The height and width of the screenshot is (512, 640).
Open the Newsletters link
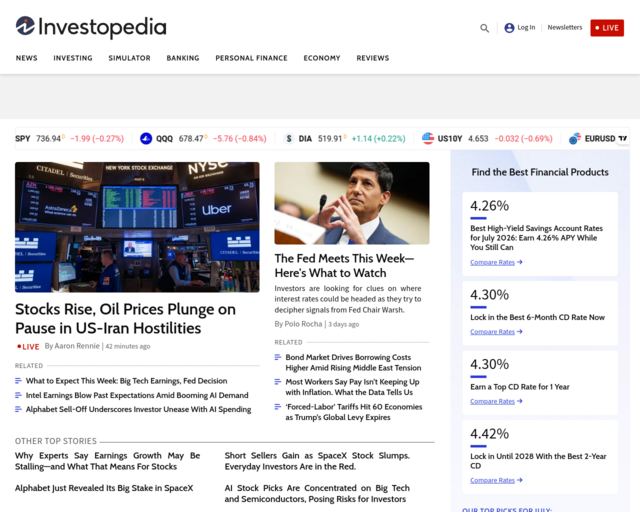[x=565, y=27]
